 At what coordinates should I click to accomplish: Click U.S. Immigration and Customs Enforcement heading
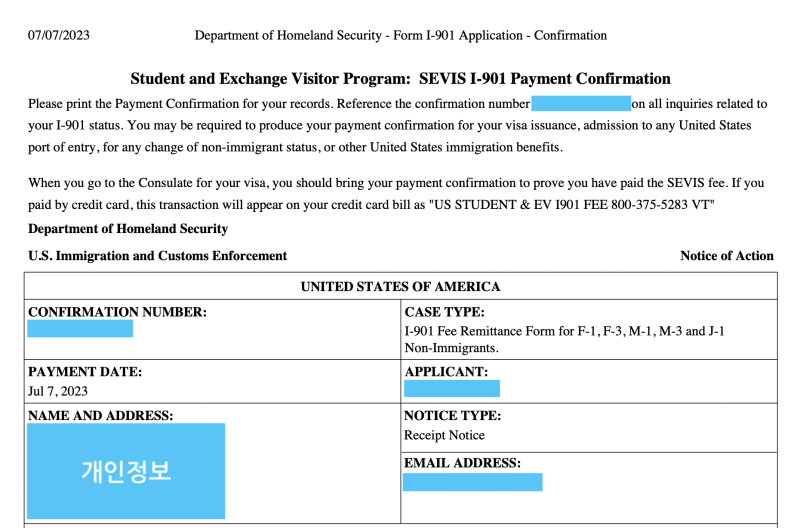157,256
